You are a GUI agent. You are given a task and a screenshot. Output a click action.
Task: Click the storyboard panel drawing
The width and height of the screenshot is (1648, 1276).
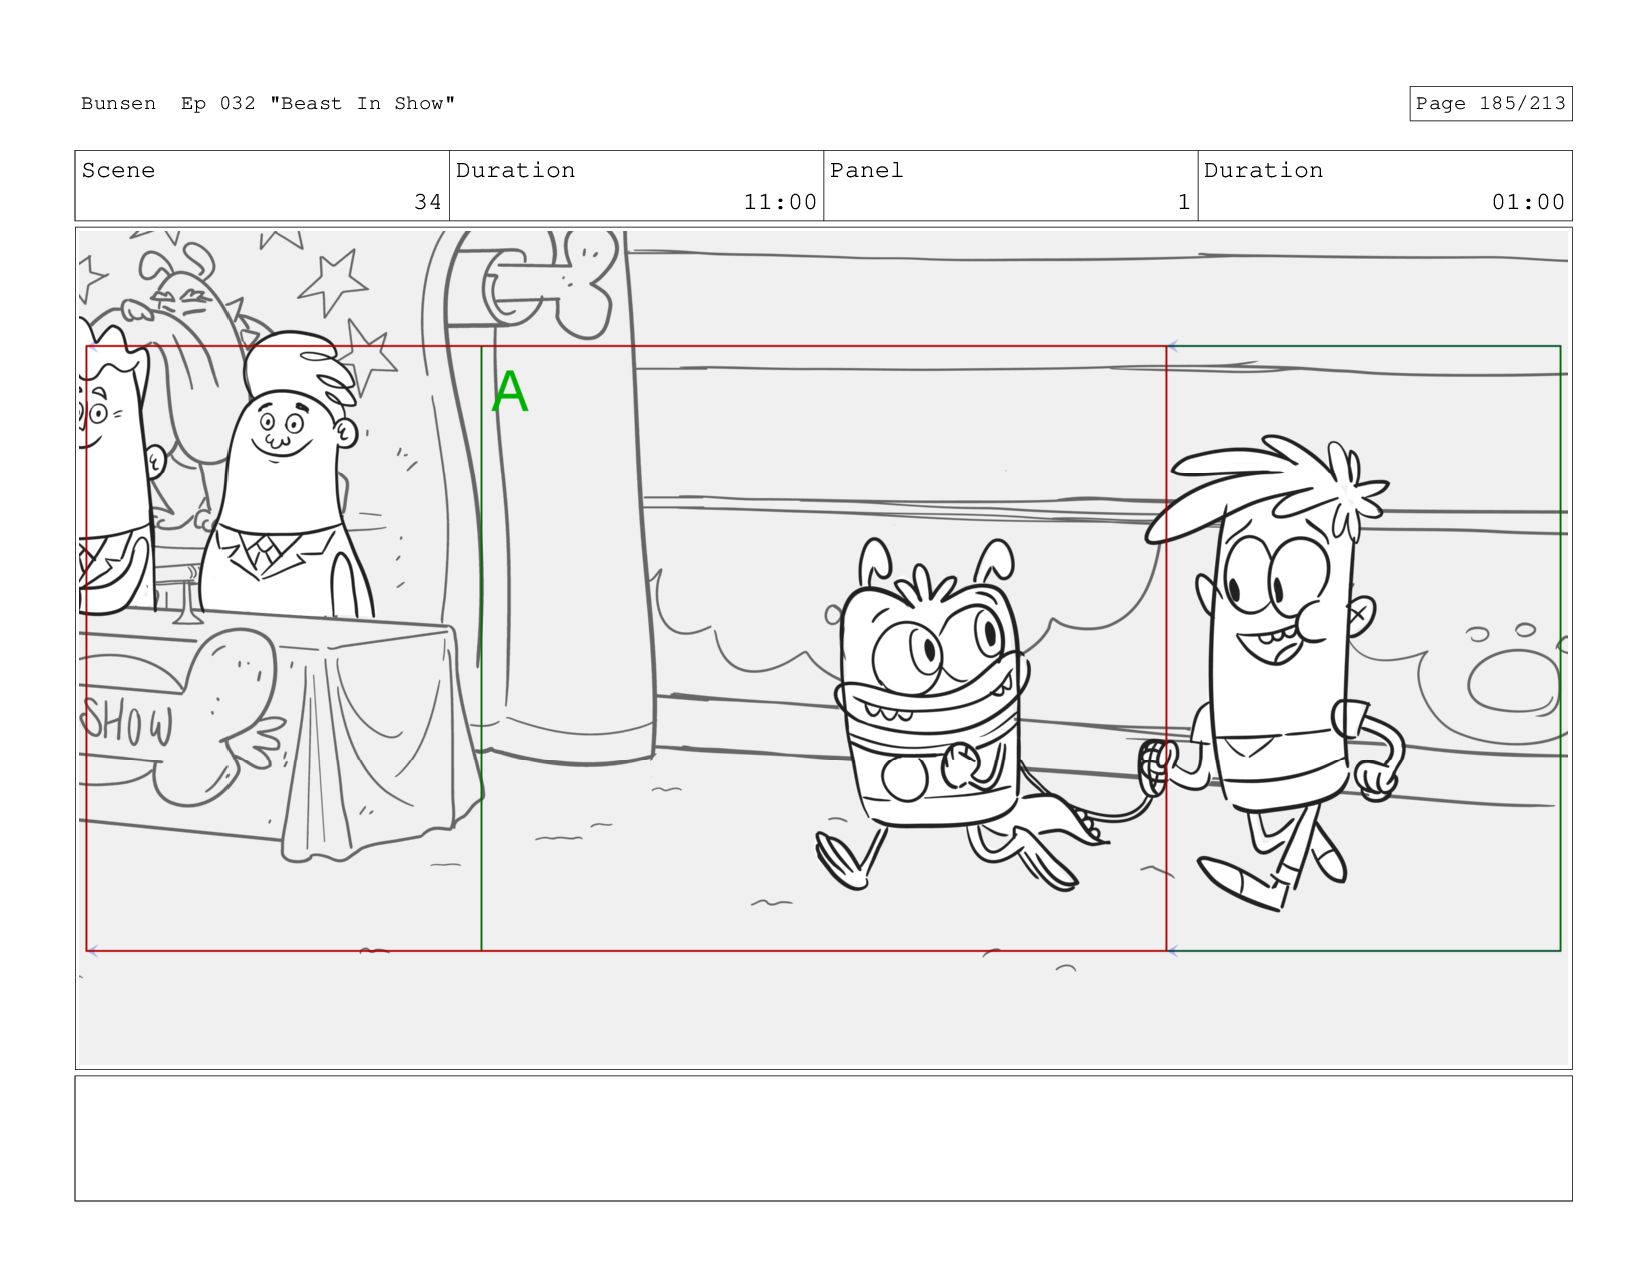click(823, 648)
